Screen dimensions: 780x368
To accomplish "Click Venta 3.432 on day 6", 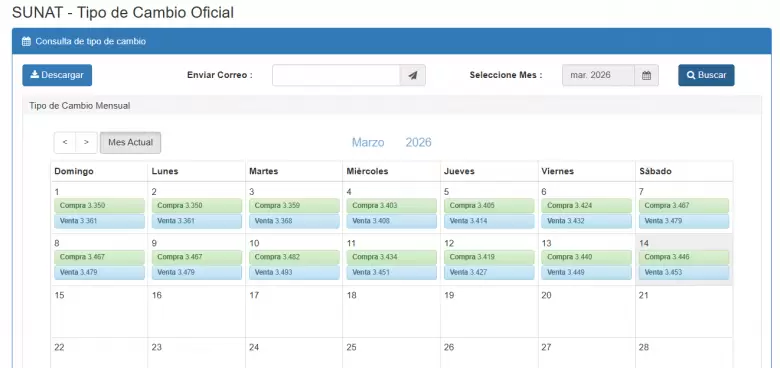I will (x=587, y=221).
